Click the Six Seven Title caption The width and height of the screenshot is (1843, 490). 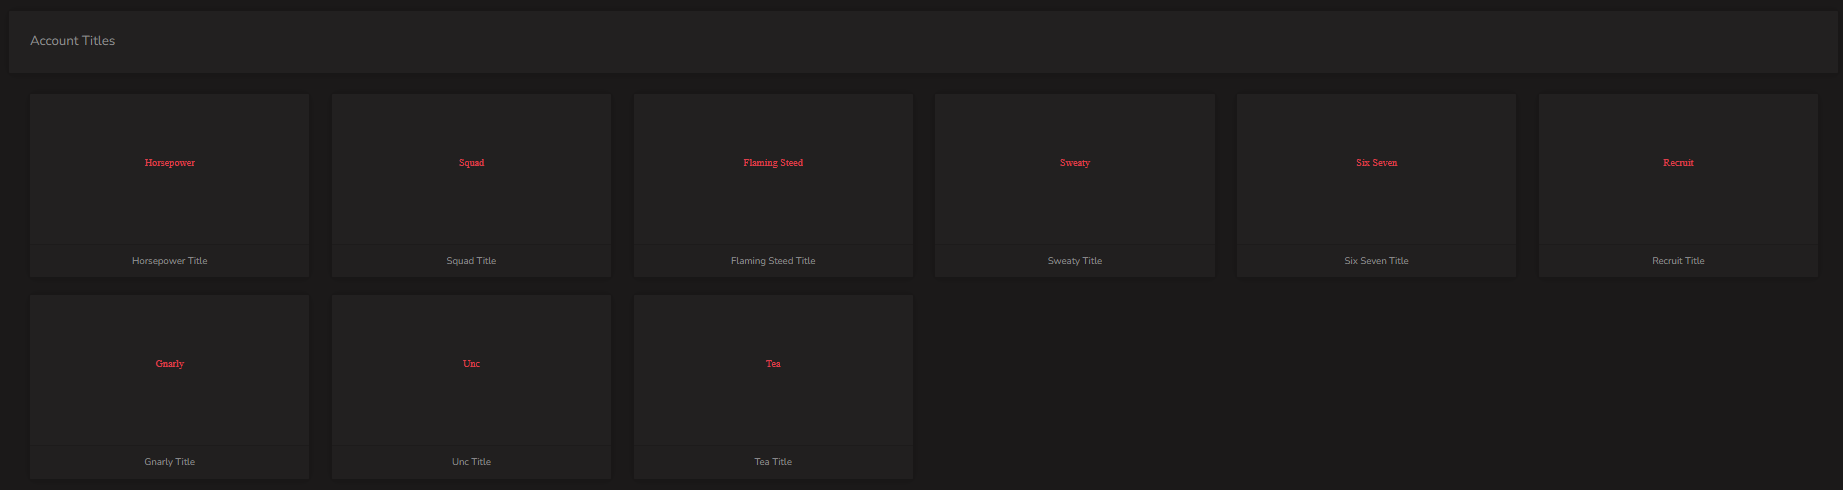coord(1377,261)
